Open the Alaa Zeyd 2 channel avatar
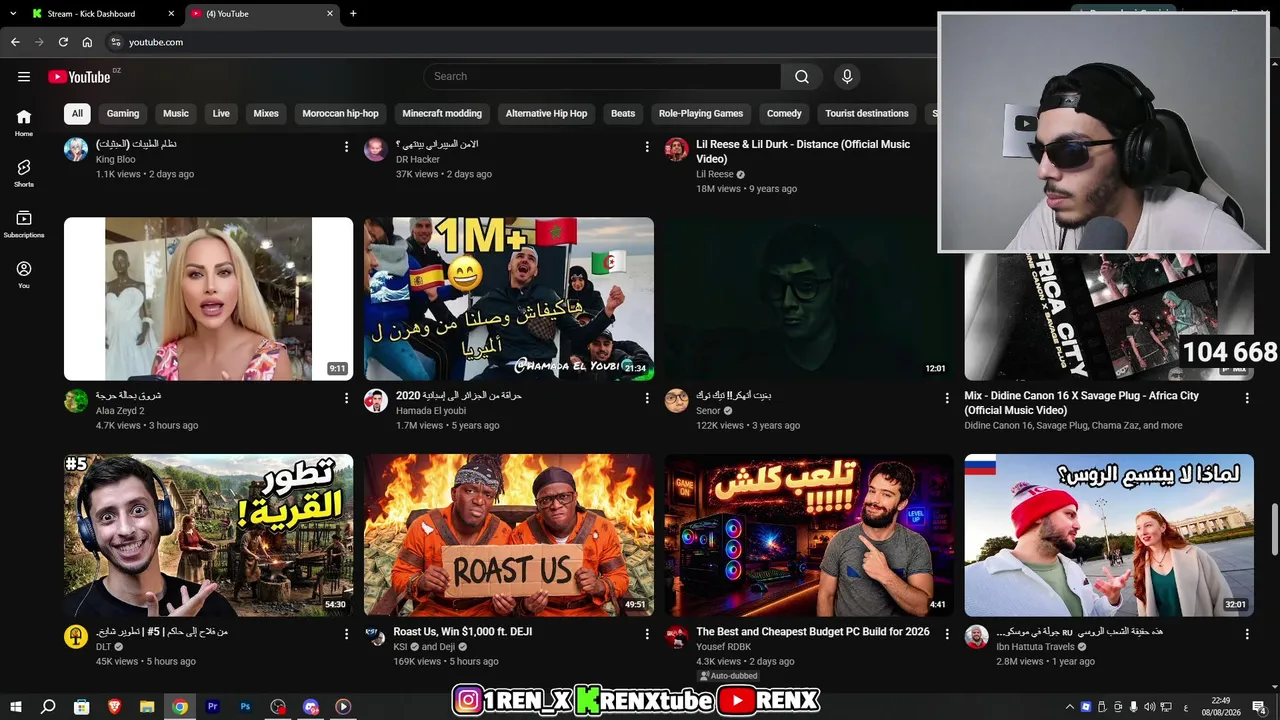The height and width of the screenshot is (720, 1280). 76,401
